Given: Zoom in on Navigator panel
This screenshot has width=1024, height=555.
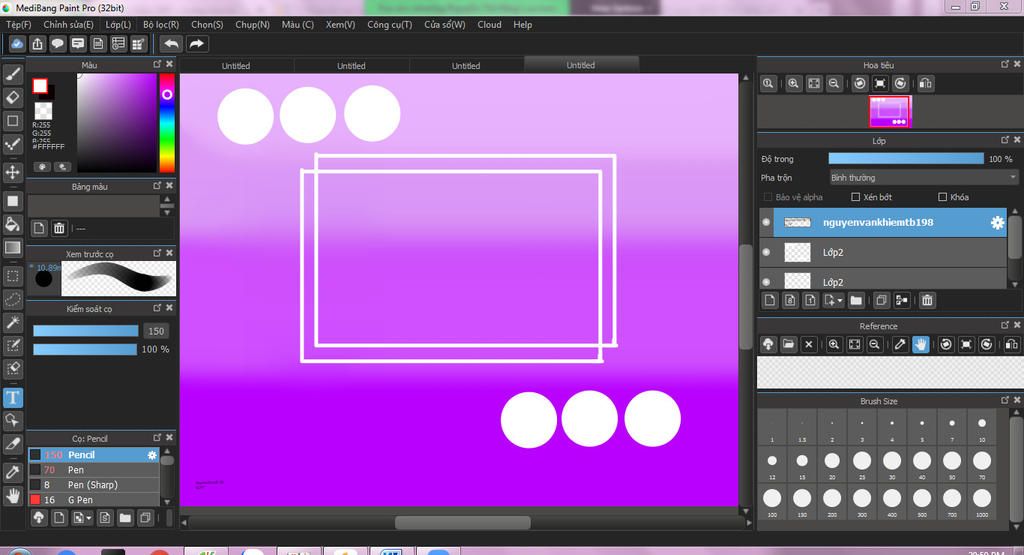Looking at the screenshot, I should 793,84.
